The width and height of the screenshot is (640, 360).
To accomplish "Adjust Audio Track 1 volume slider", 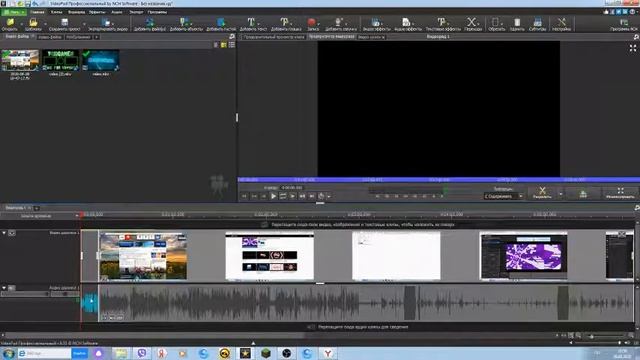I will click(24, 294).
